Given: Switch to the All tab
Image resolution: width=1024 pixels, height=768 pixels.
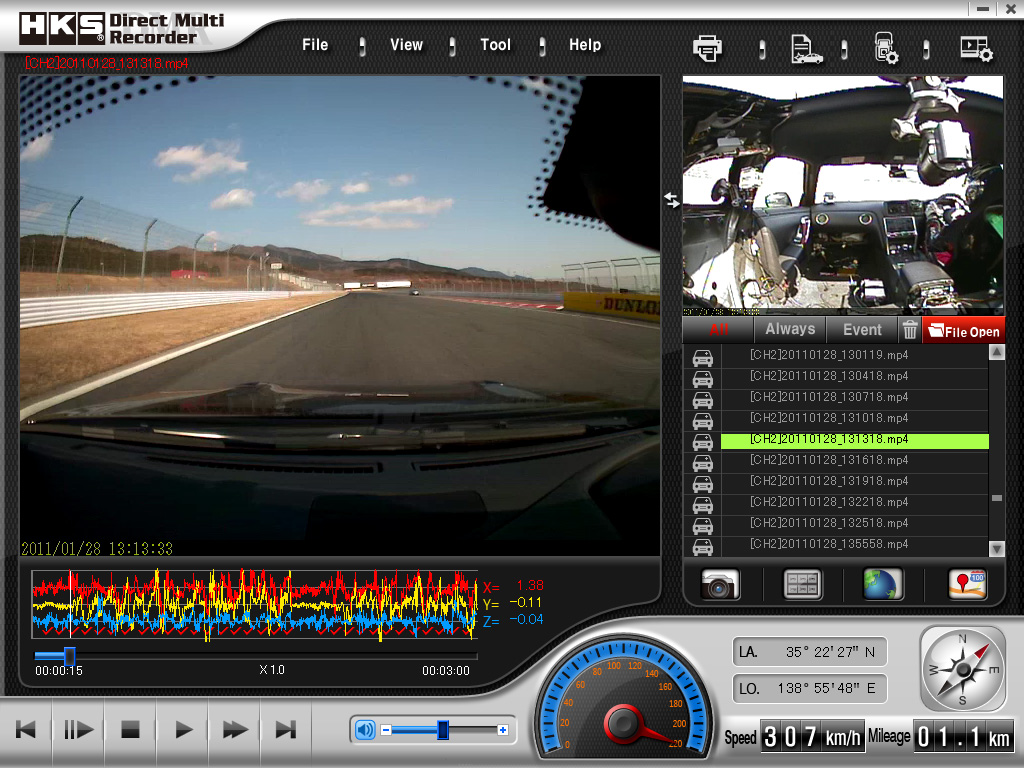Looking at the screenshot, I should [718, 330].
